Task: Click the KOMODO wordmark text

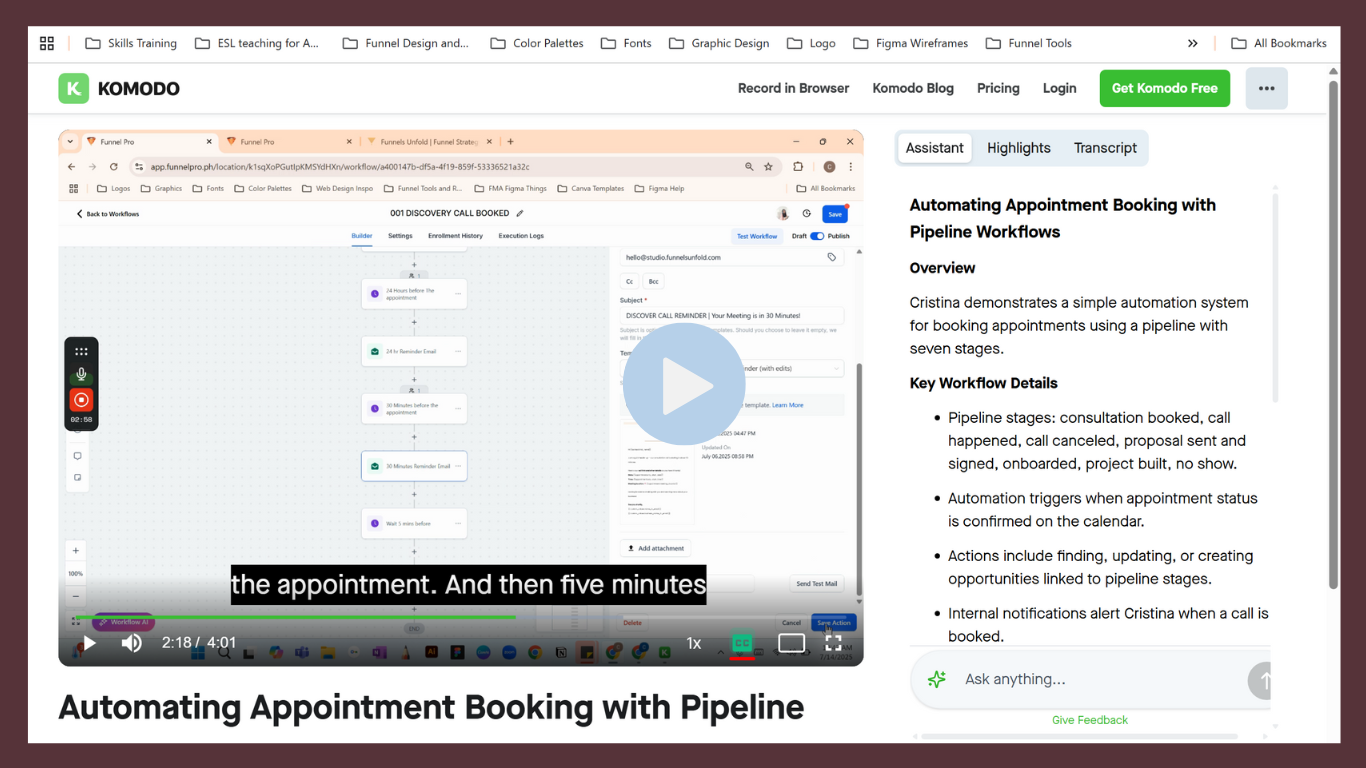Action: tap(139, 88)
